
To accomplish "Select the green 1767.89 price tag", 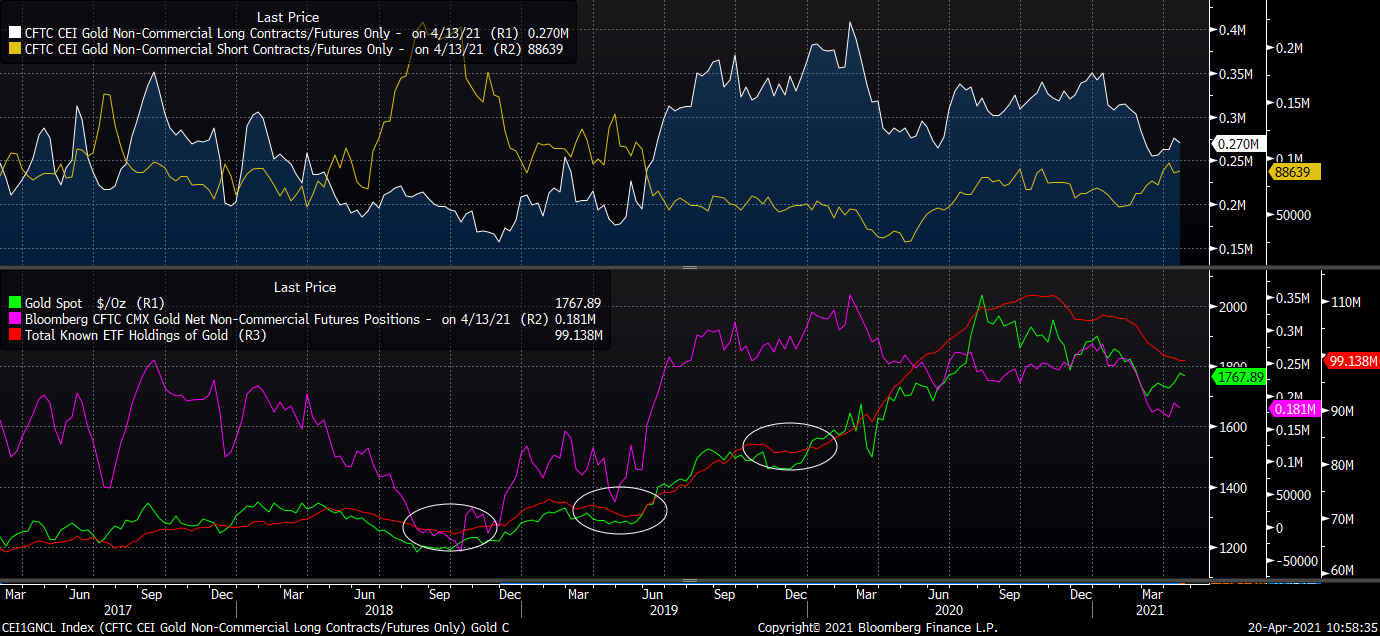I will tap(1238, 377).
